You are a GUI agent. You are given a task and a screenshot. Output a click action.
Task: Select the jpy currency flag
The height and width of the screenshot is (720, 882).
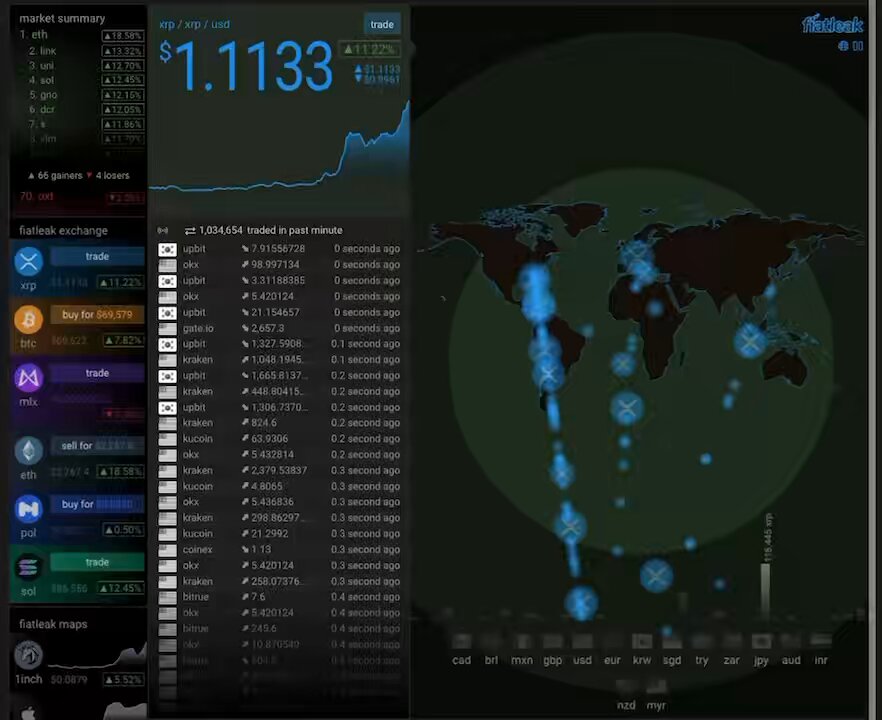point(761,641)
